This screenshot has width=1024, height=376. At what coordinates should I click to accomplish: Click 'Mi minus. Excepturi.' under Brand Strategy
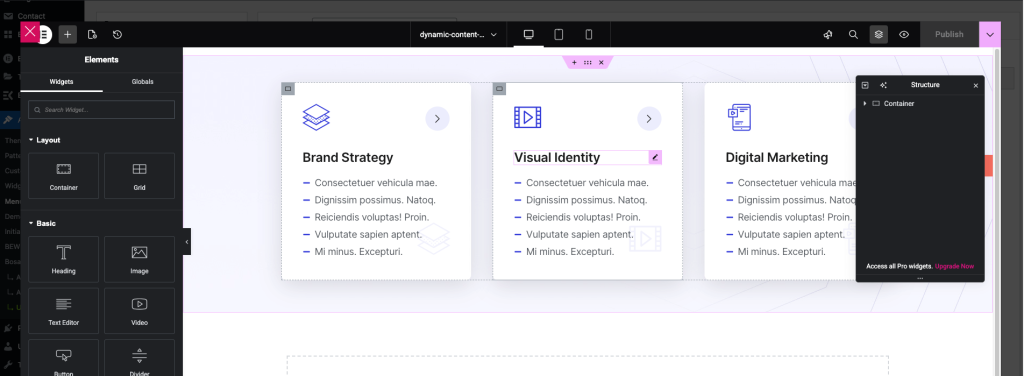tap(359, 251)
